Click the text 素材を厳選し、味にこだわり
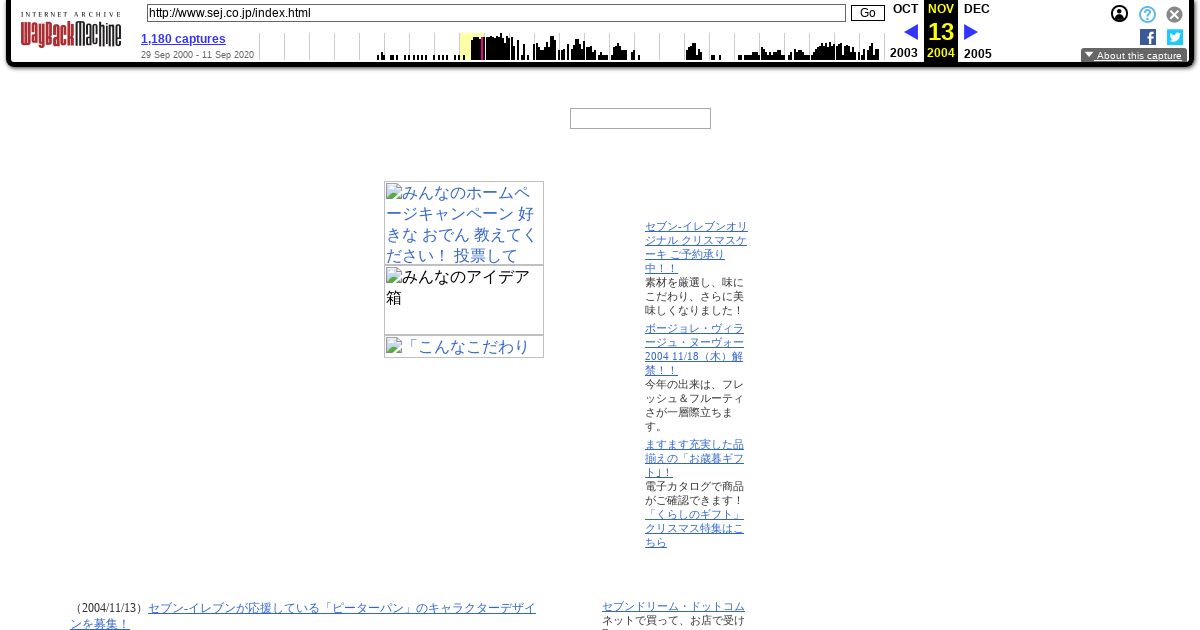 coord(694,297)
